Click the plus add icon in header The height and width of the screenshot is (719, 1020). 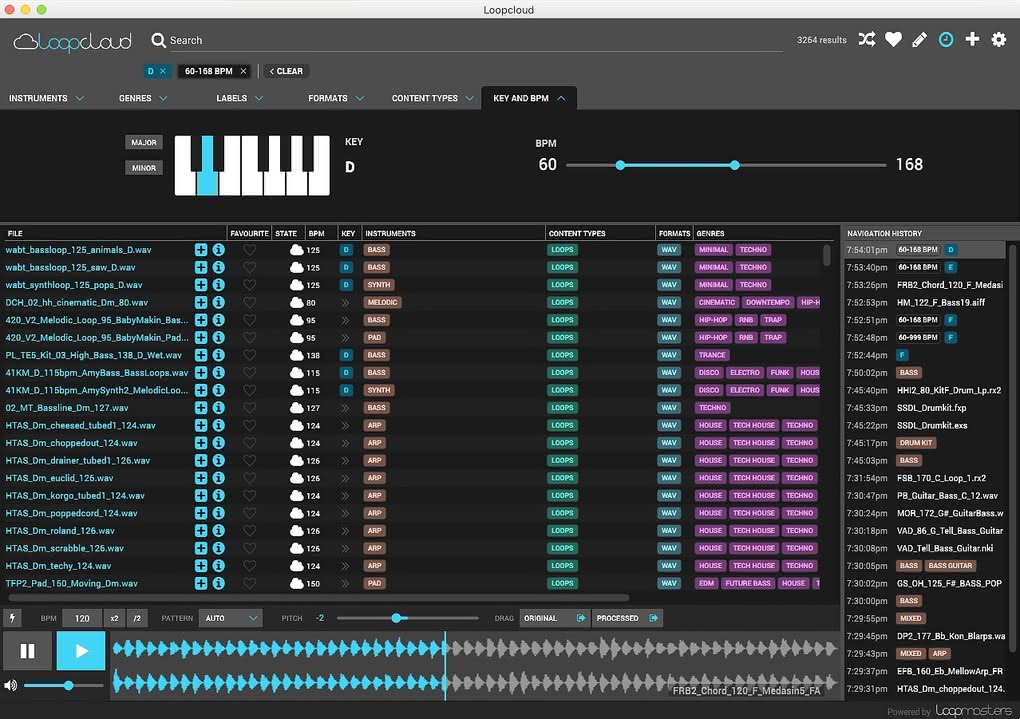click(x=973, y=40)
